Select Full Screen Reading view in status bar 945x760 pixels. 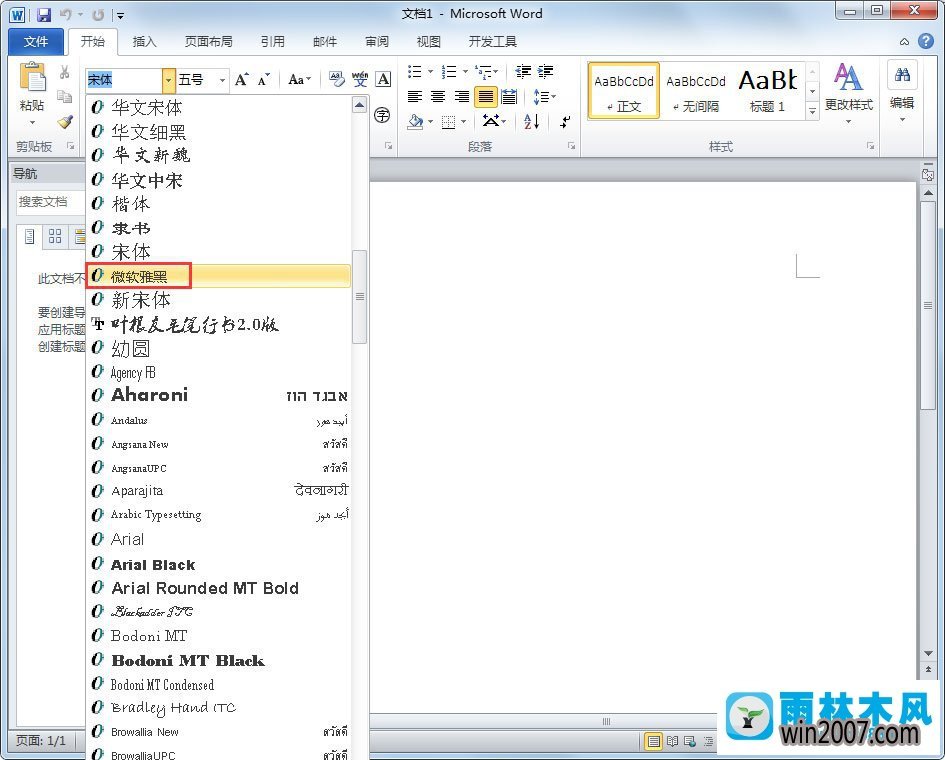coord(672,741)
